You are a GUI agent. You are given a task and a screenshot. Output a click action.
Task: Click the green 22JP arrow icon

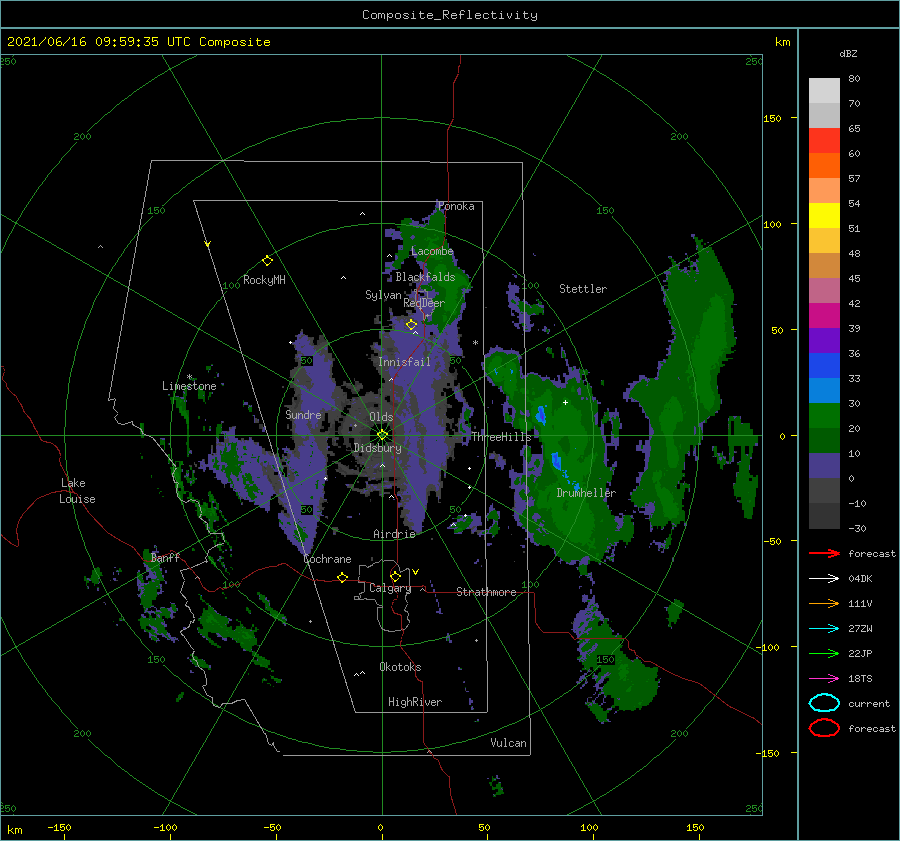824,653
